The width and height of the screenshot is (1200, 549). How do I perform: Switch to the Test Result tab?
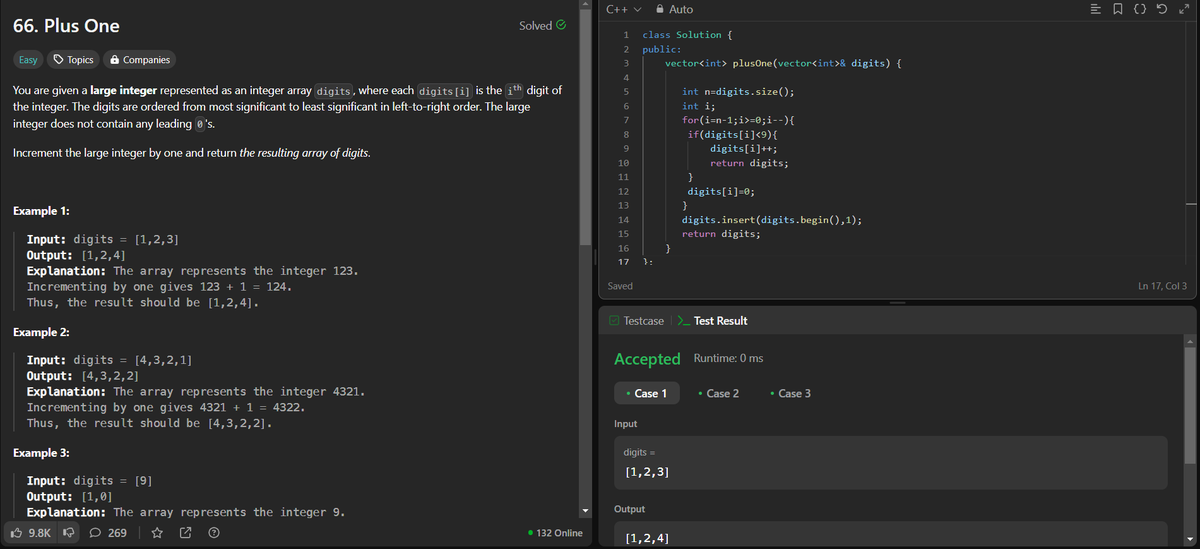pos(713,321)
